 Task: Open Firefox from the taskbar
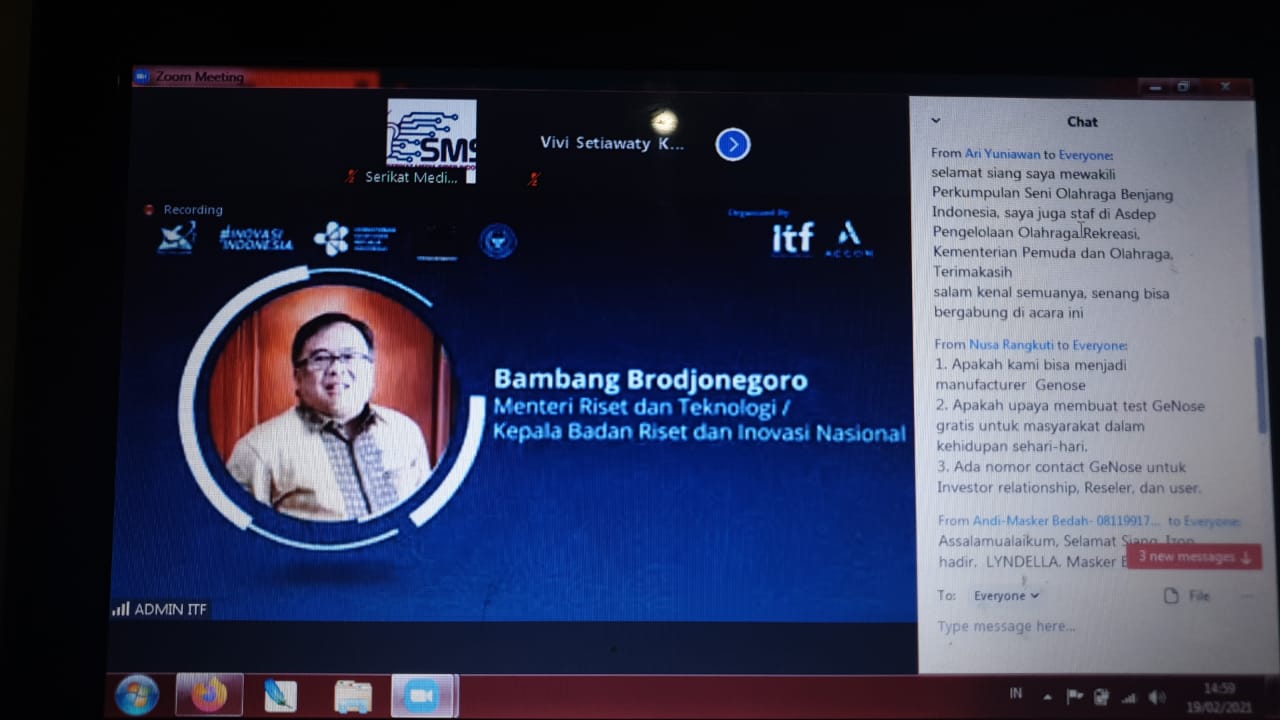tap(209, 695)
